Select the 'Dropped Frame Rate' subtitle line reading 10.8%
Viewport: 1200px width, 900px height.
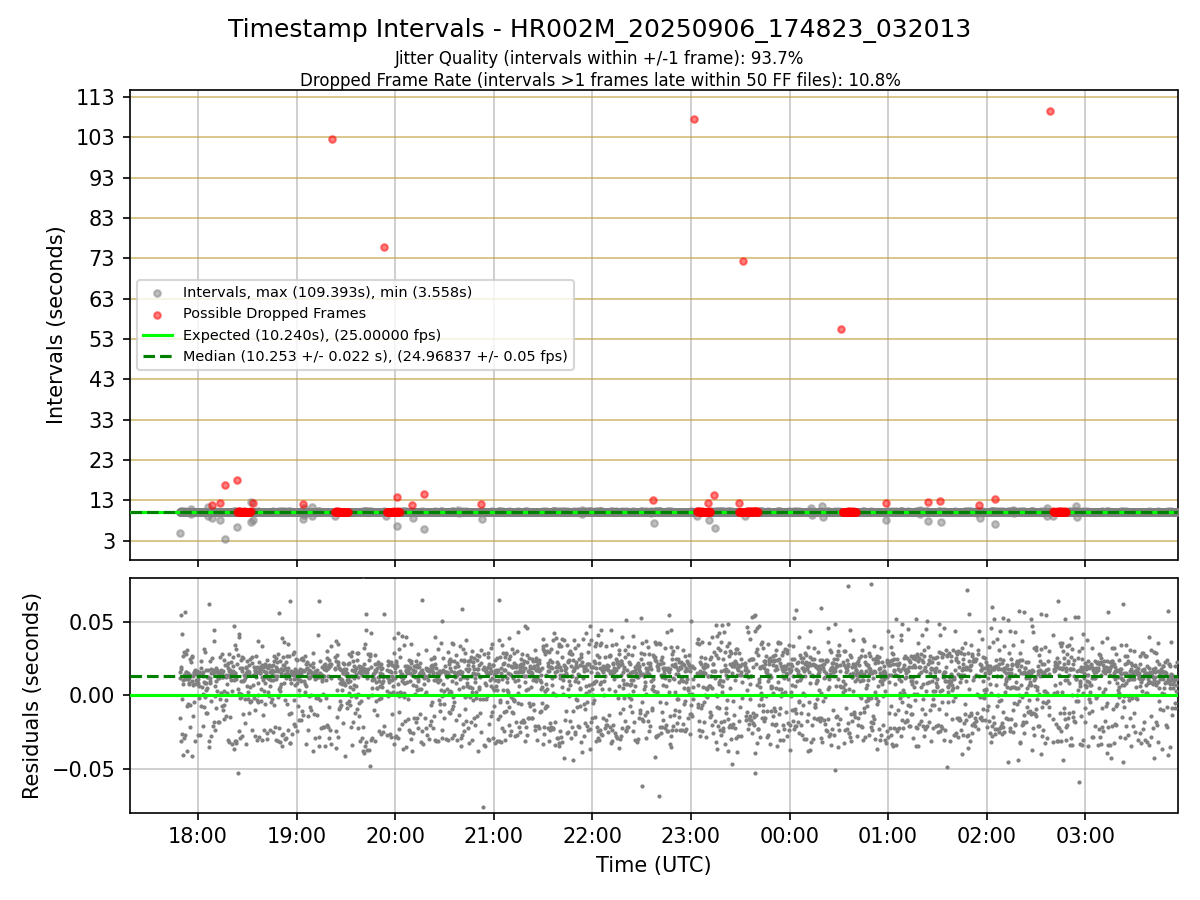click(x=600, y=80)
